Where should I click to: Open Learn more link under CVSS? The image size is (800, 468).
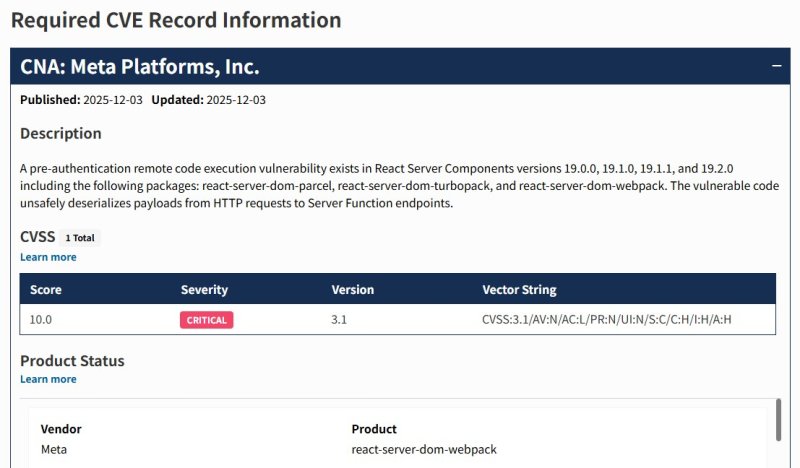(48, 257)
